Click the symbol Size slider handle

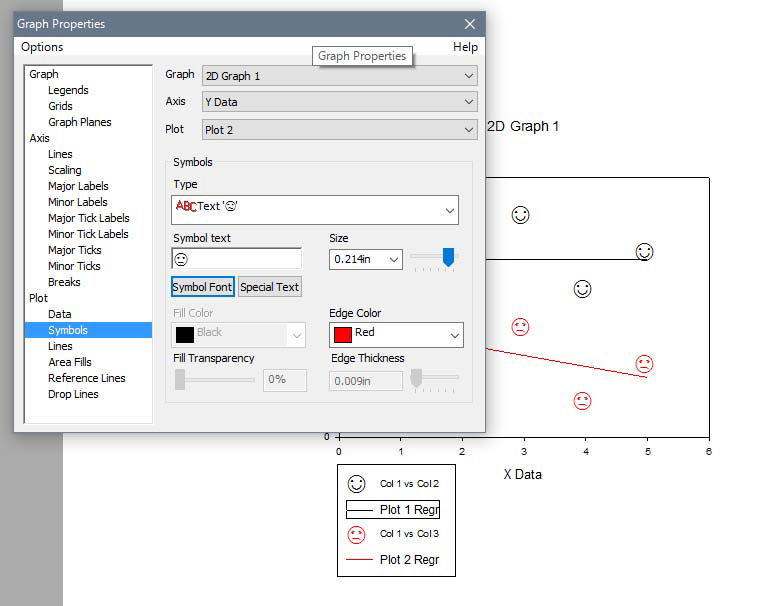point(448,258)
